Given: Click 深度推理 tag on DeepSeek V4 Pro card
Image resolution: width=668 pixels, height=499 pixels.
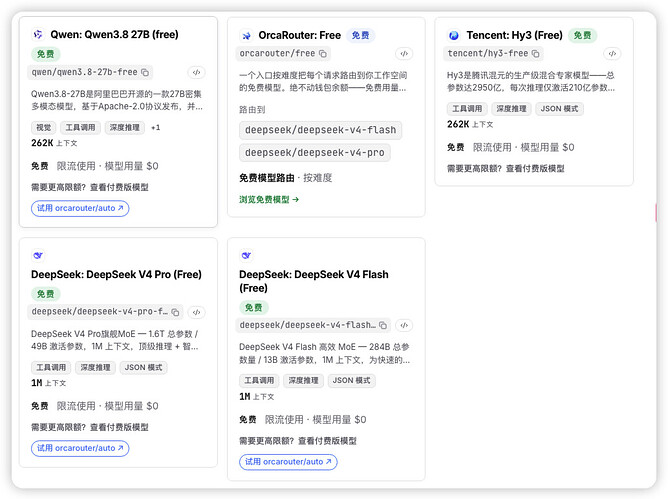Looking at the screenshot, I should tap(95, 367).
